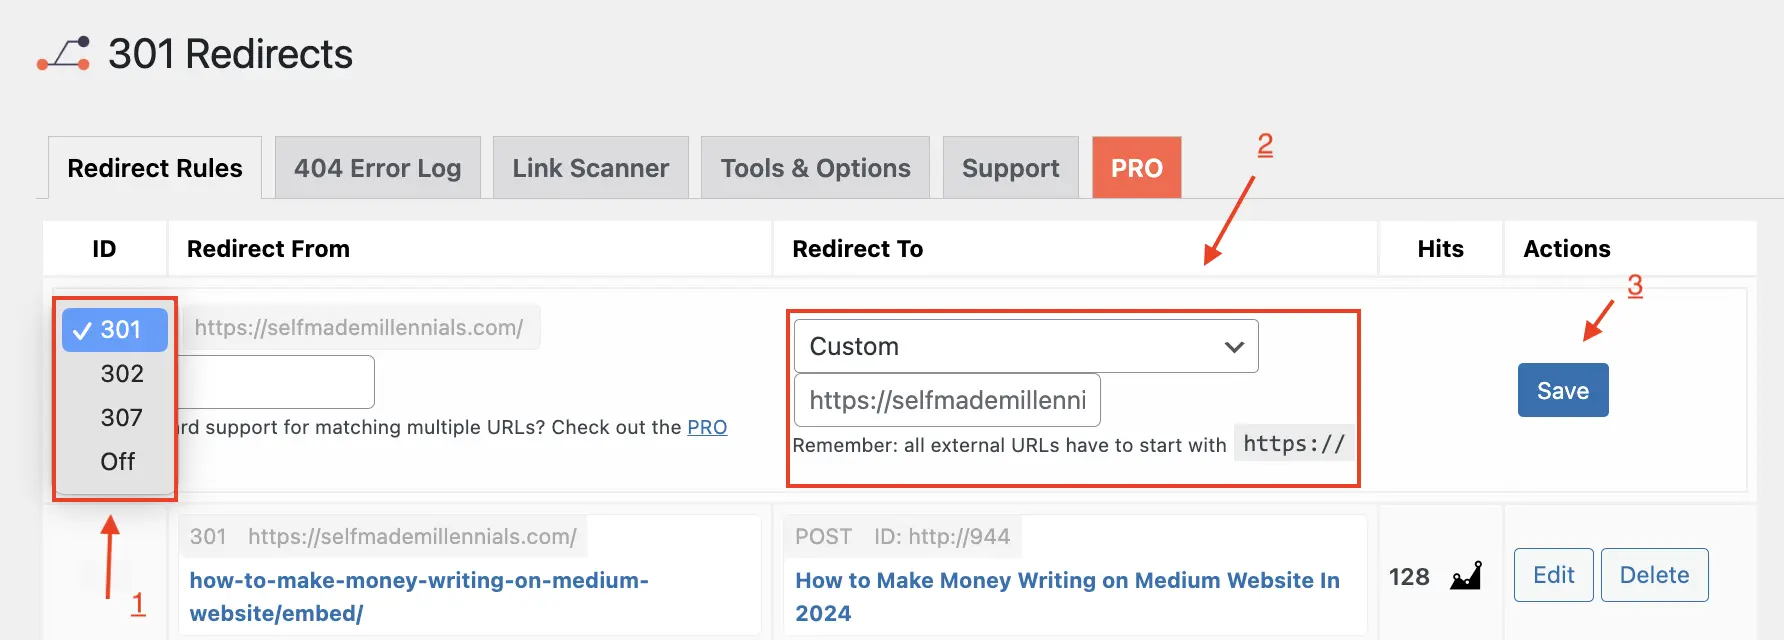Screen dimensions: 1784x640
Task: Expand the Custom redirect target dropdown
Action: pos(1026,346)
